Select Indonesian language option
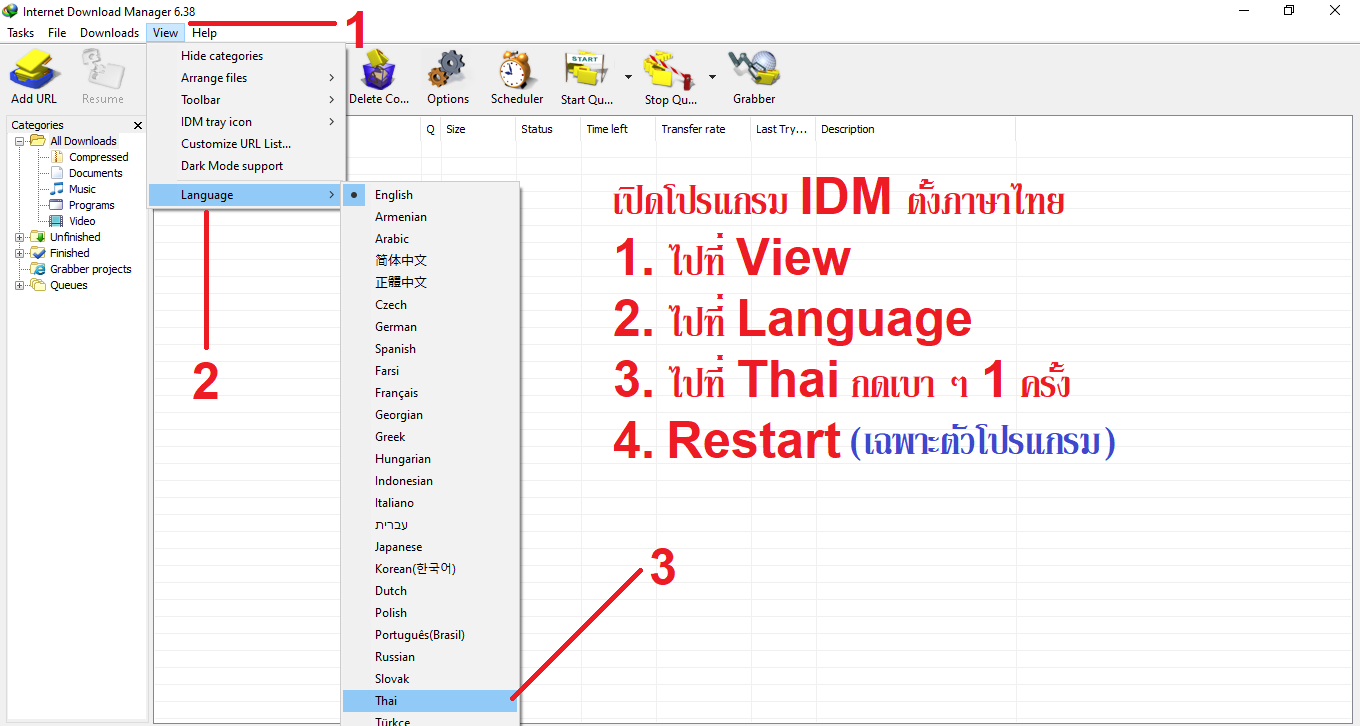This screenshot has width=1360, height=726. click(431, 481)
